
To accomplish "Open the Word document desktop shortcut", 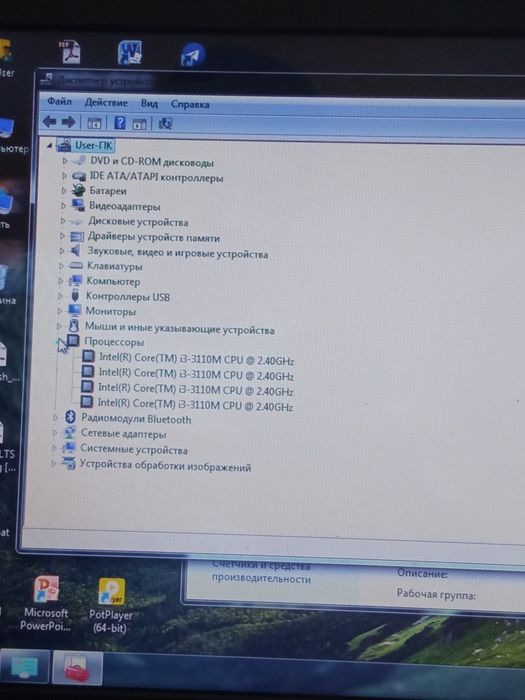I will pyautogui.click(x=130, y=53).
